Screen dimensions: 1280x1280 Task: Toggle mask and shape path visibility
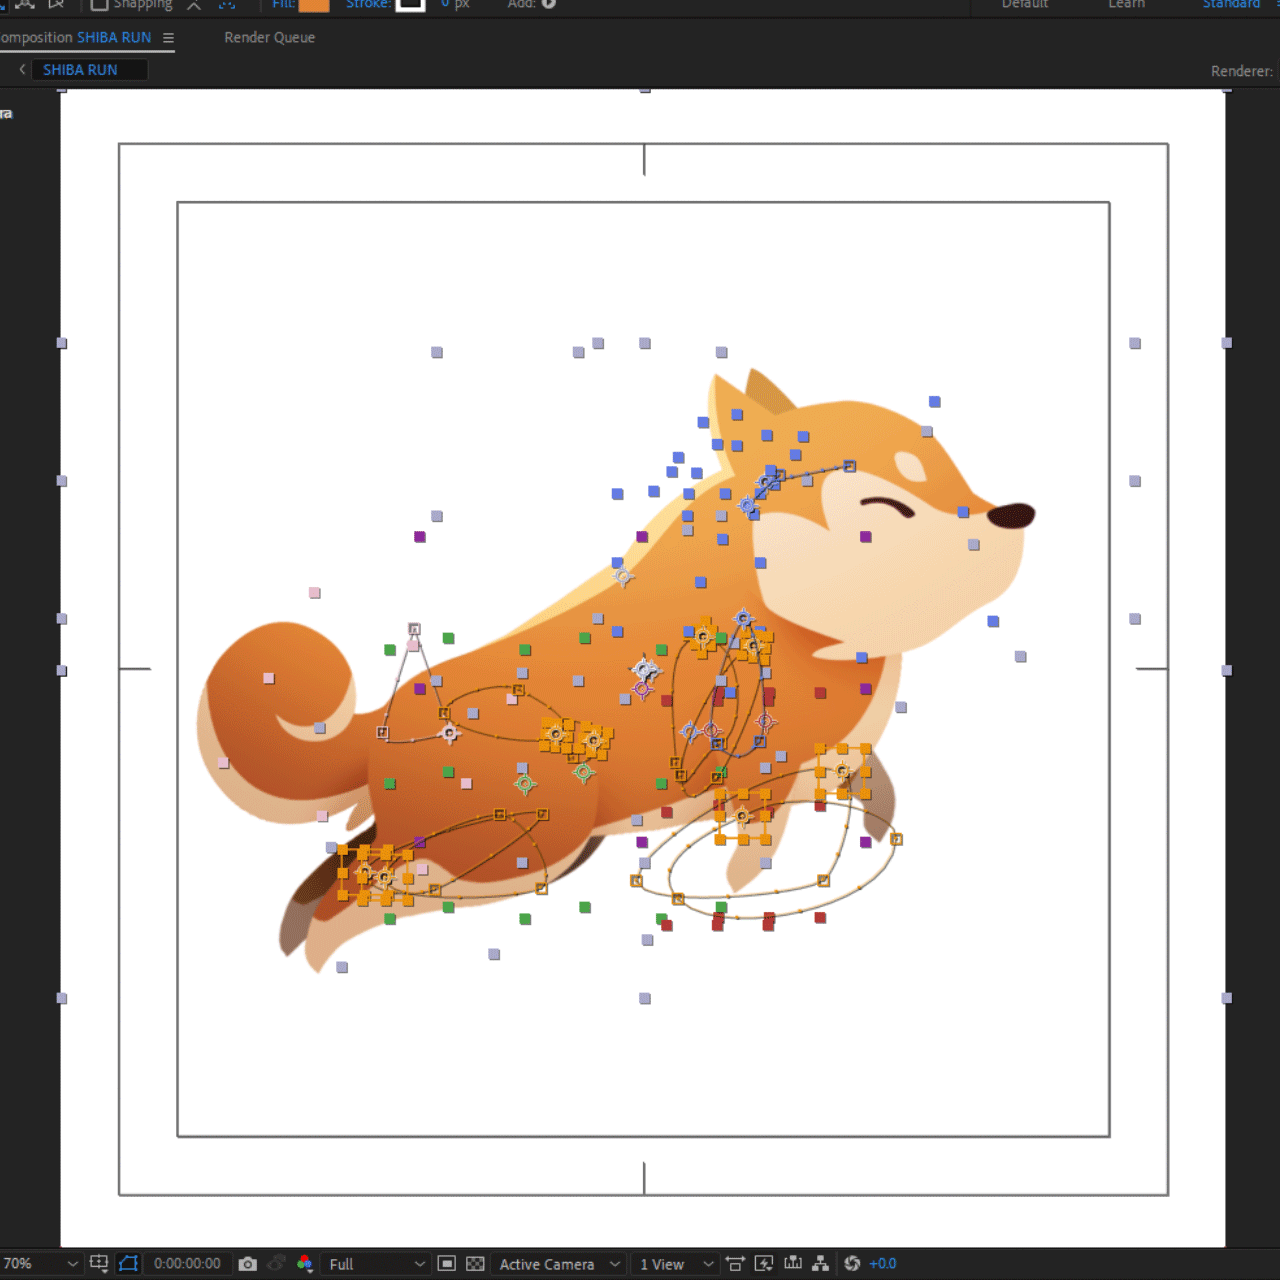128,1264
